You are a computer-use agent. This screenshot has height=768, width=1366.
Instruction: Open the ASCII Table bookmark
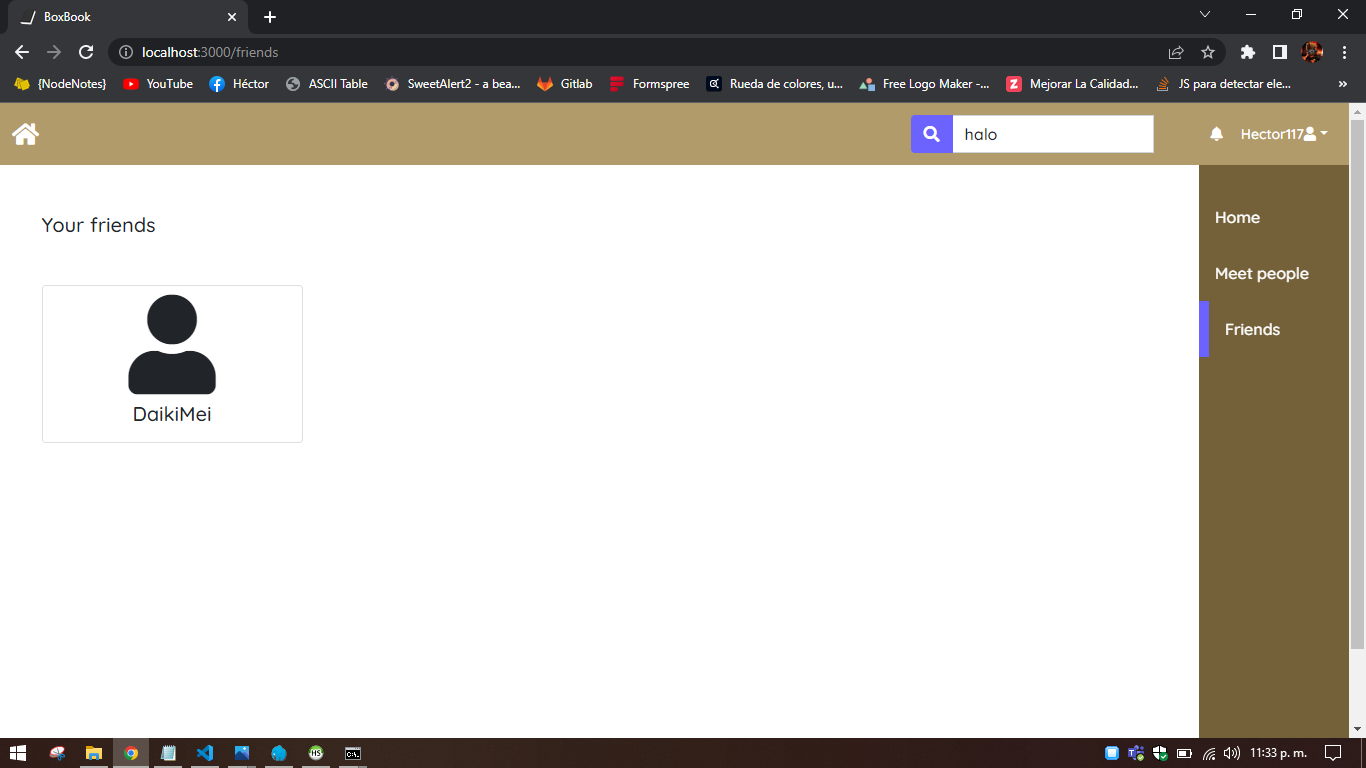[x=327, y=84]
